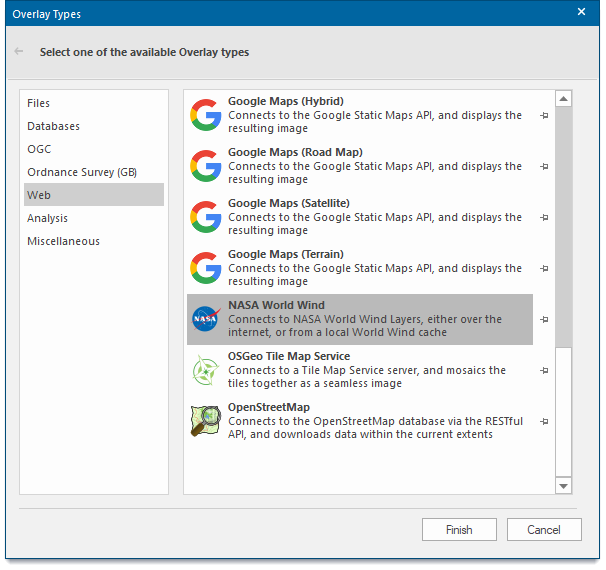The image size is (606, 570).
Task: Choose Google Maps (Terrain) title
Action: point(286,254)
